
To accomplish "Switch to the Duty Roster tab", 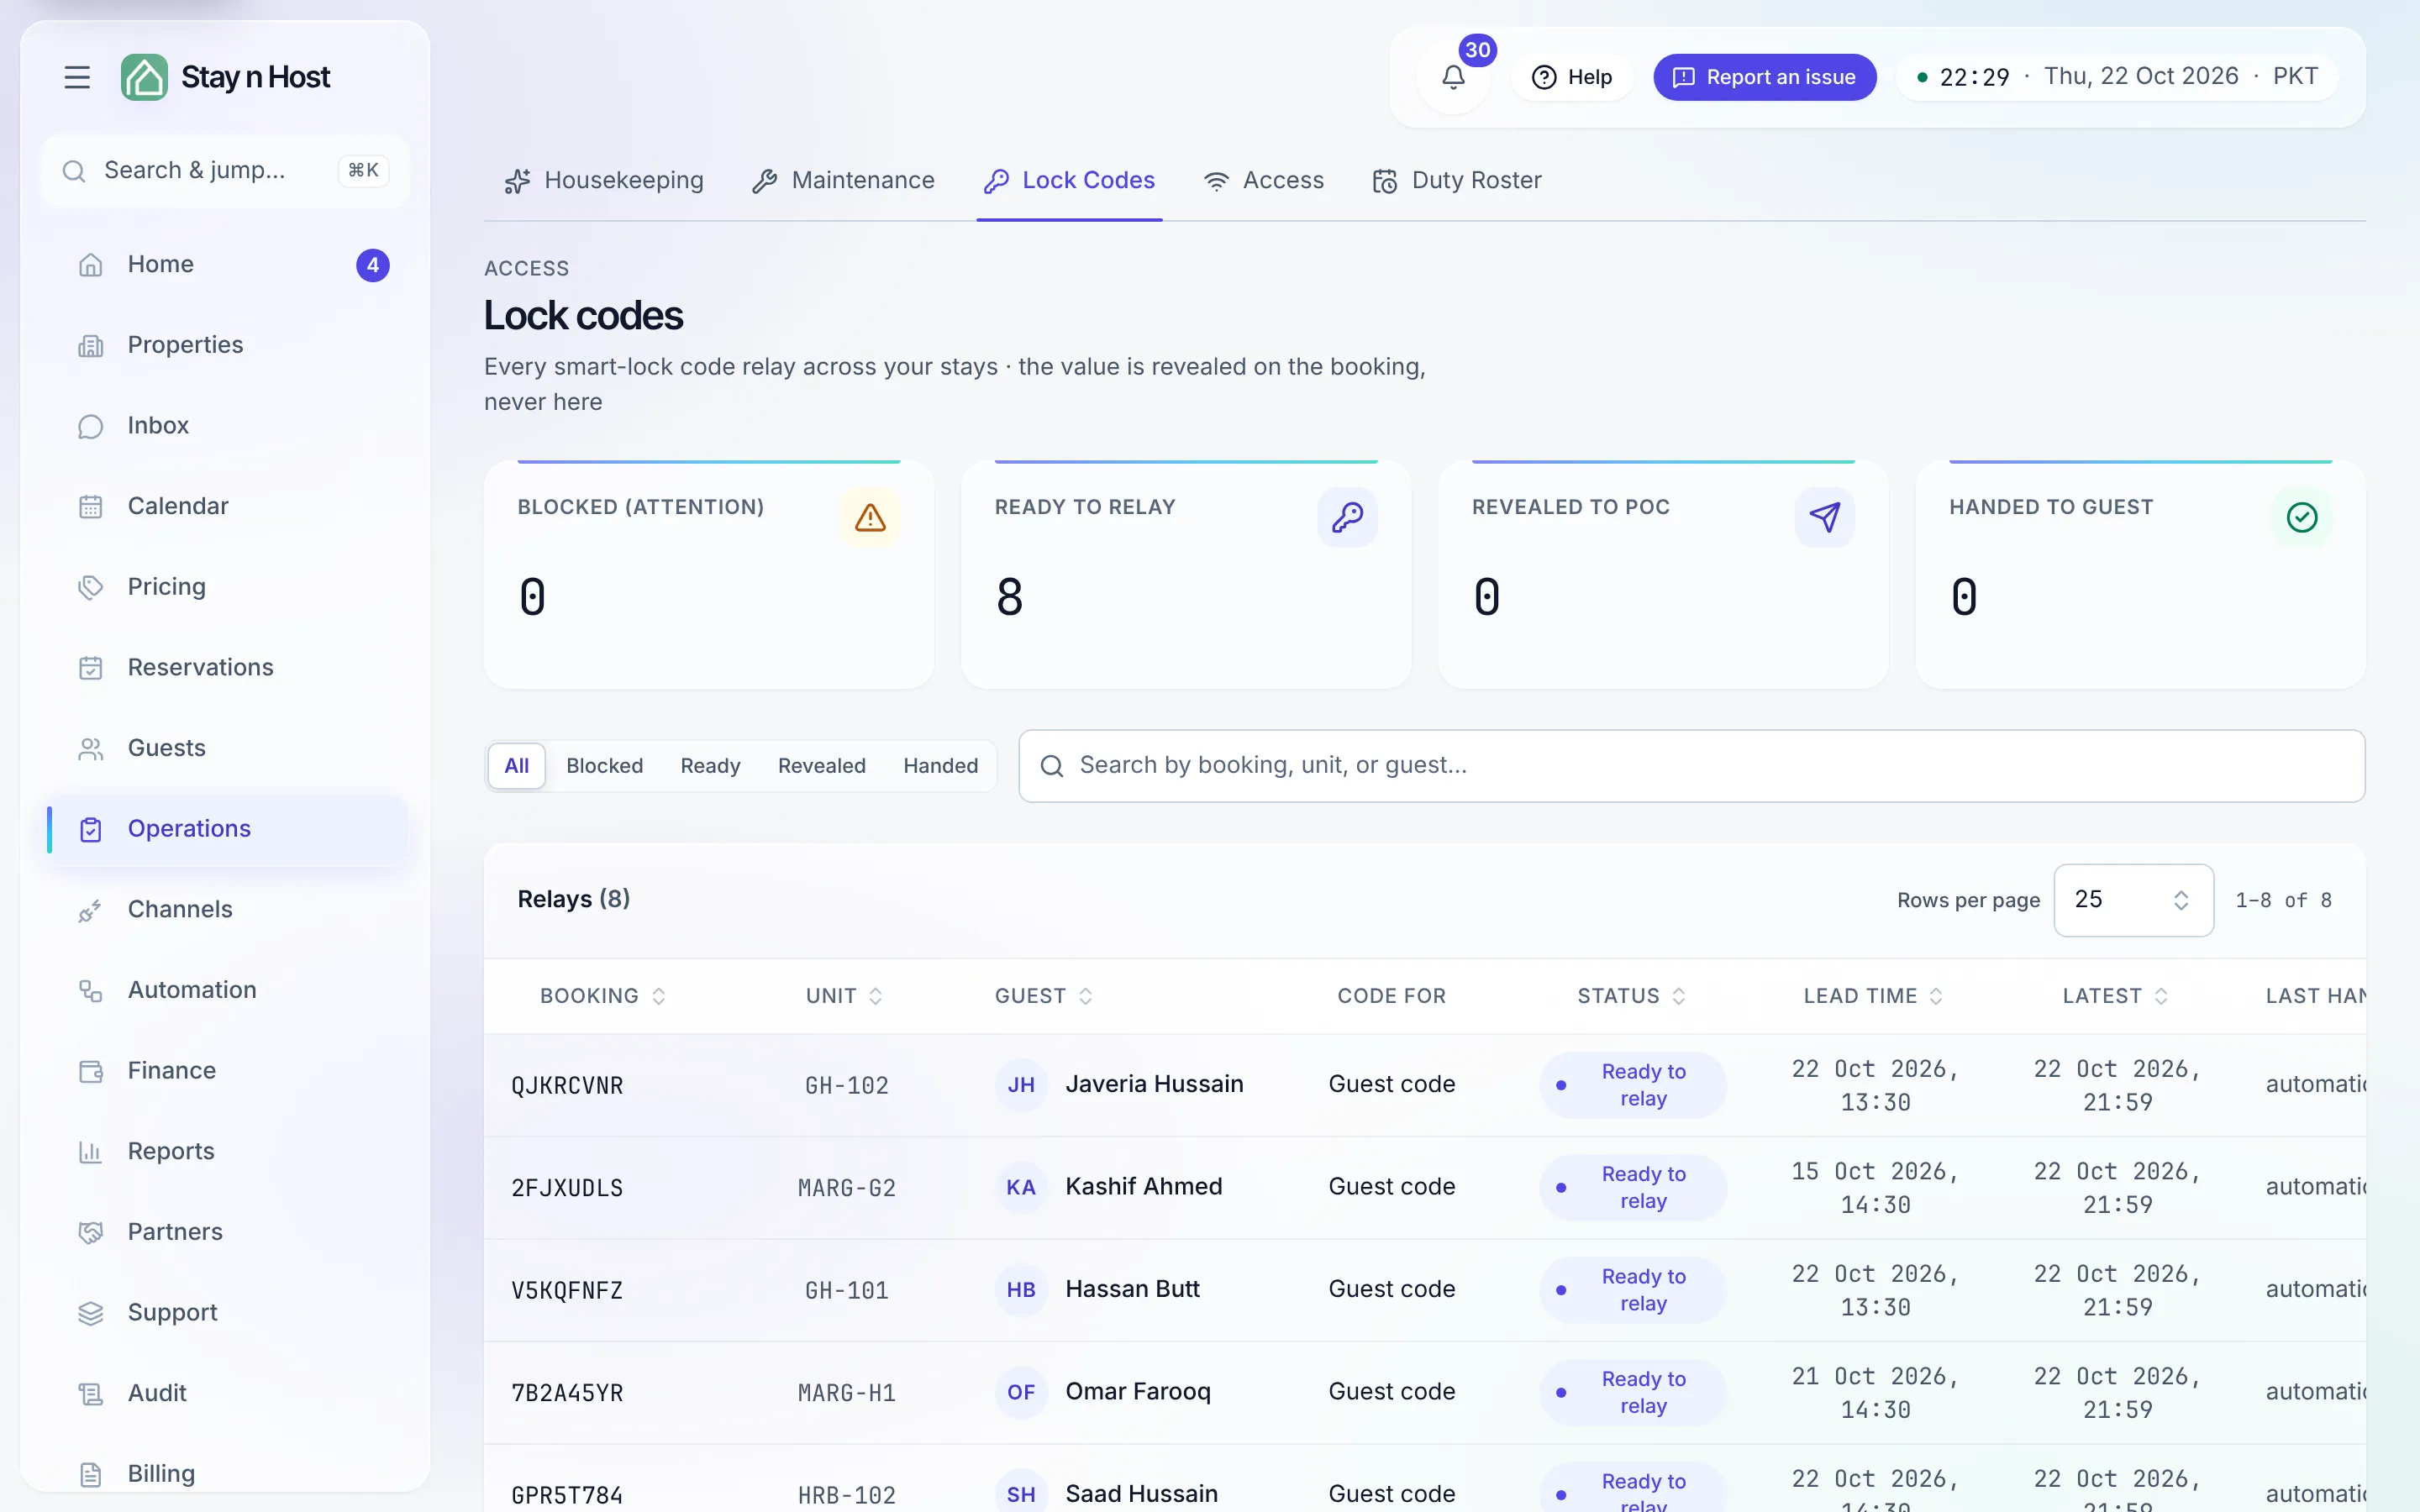I will coord(1457,181).
